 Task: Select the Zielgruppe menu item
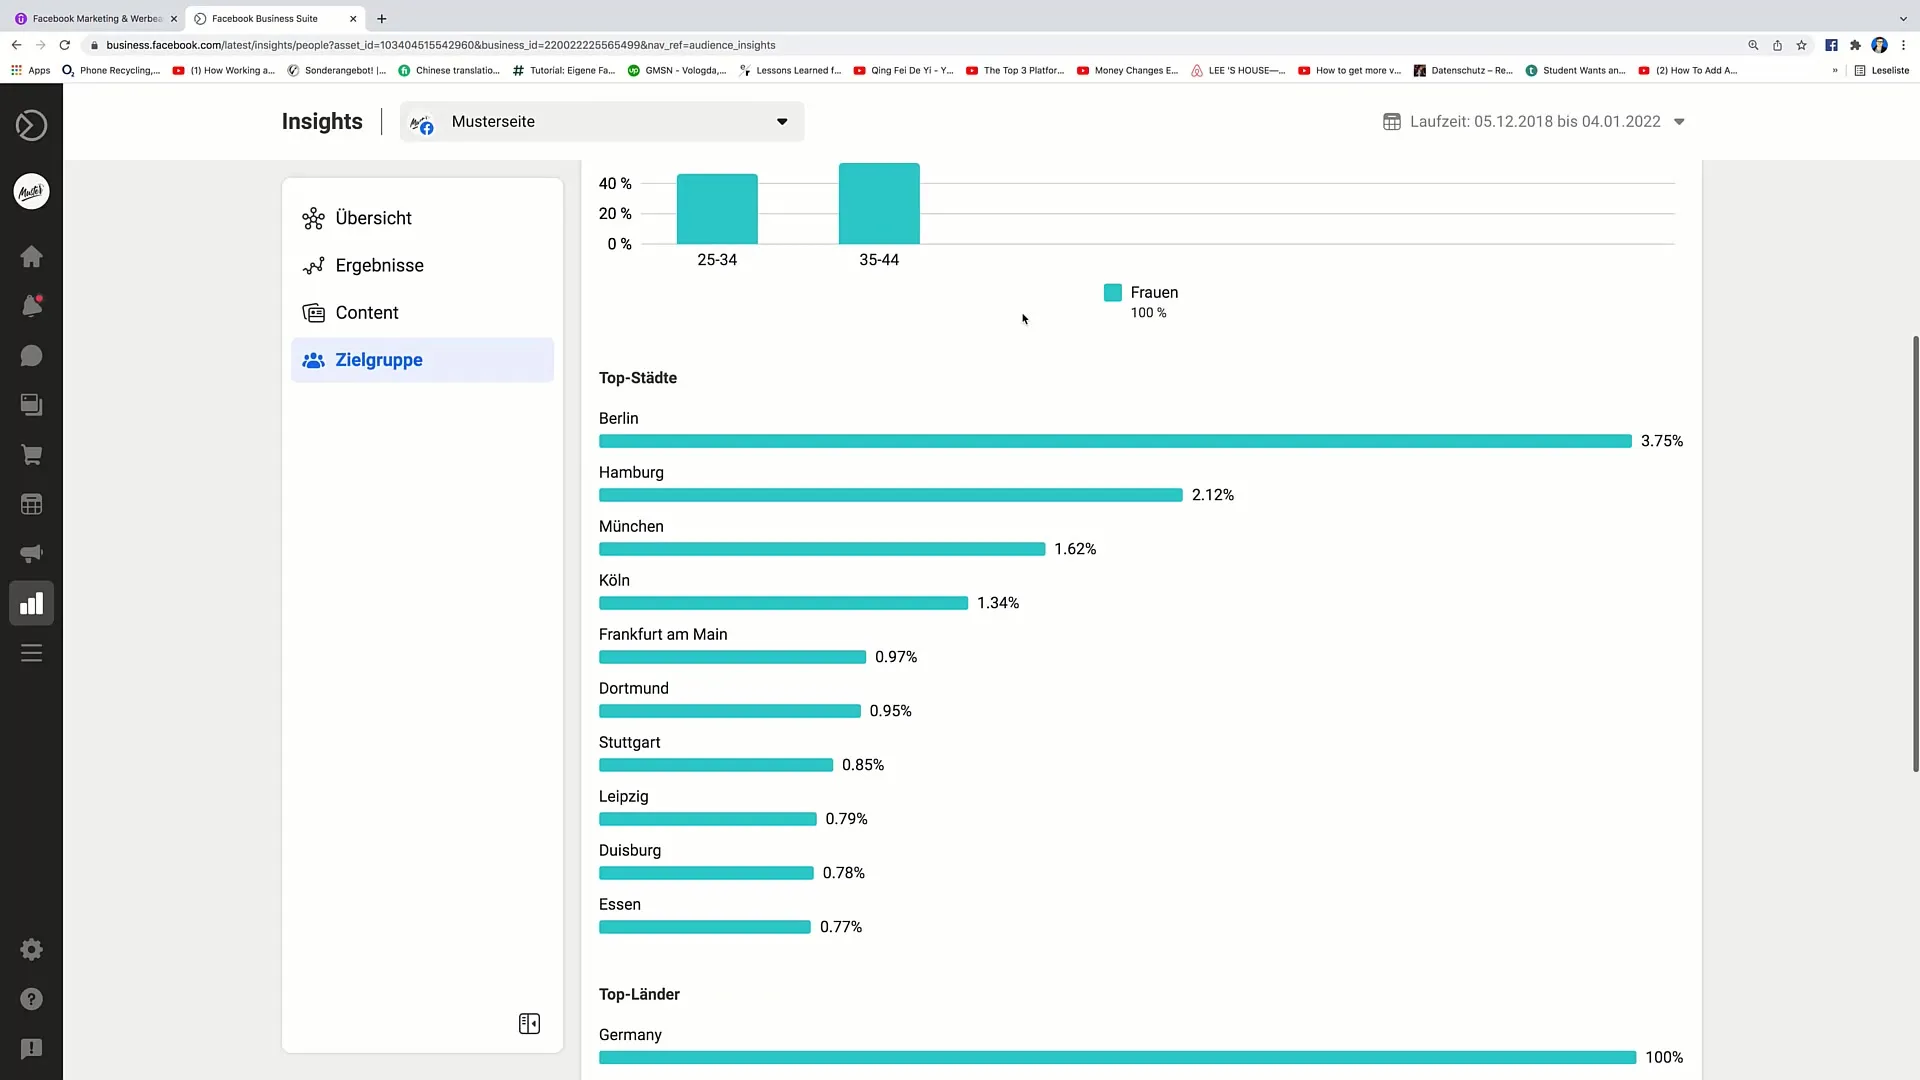tap(380, 360)
